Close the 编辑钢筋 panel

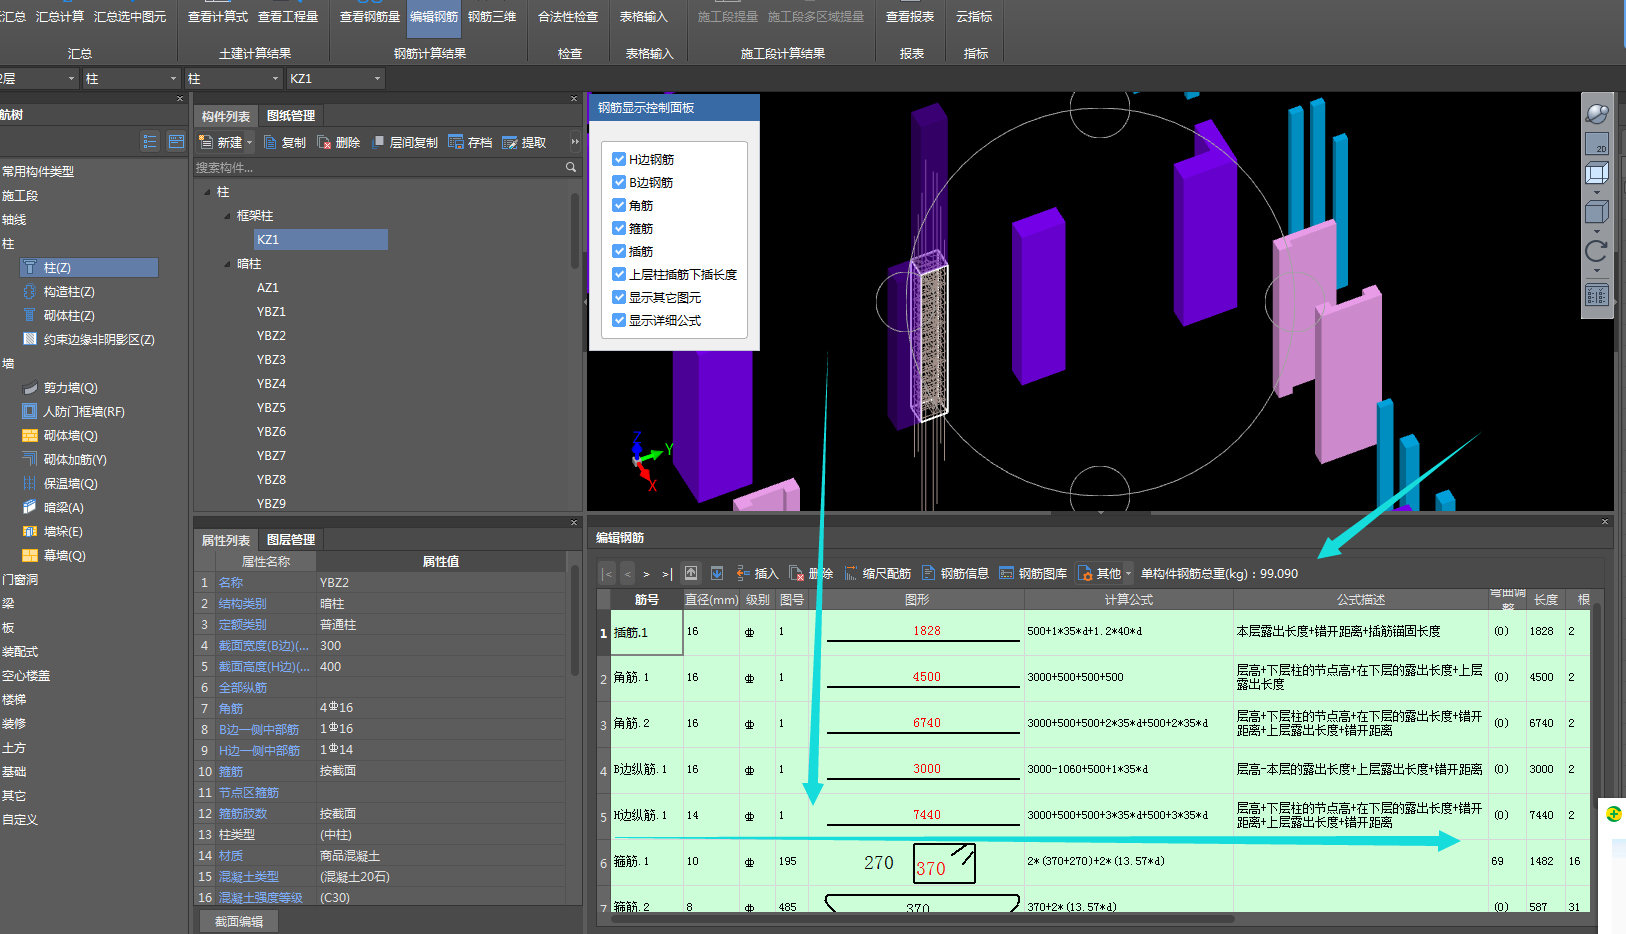(1605, 522)
